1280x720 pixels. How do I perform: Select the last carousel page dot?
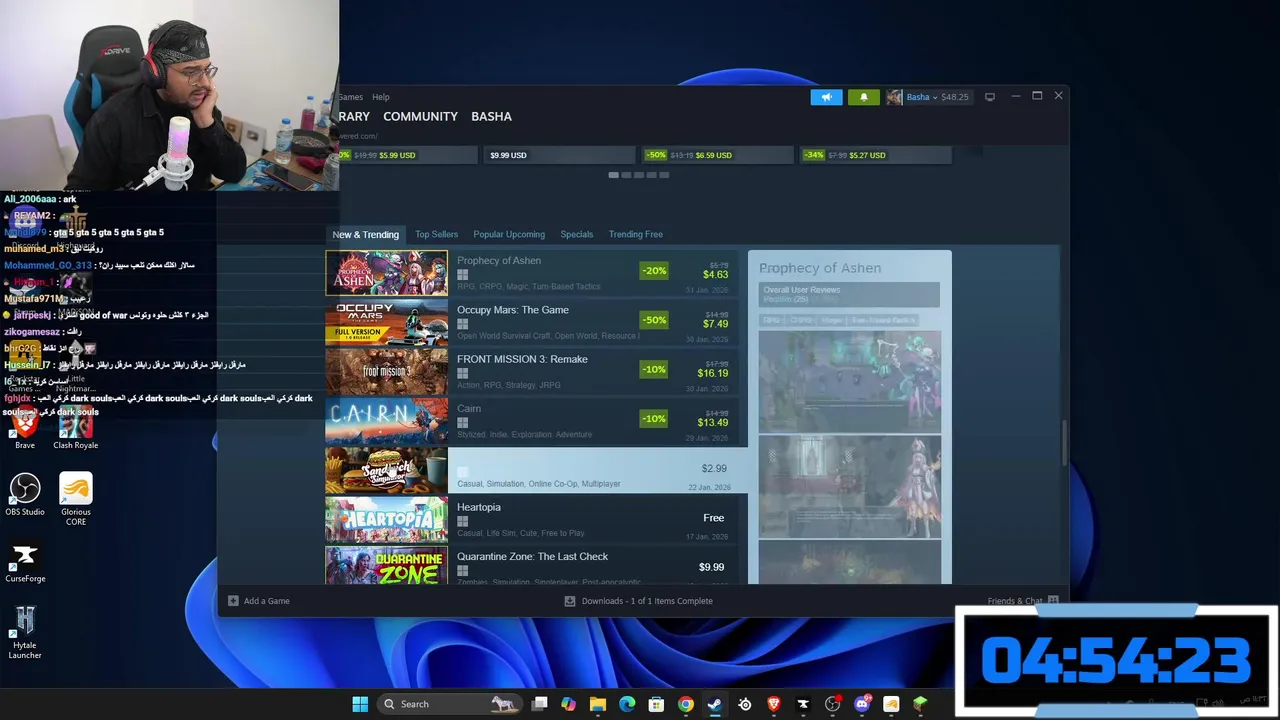(x=664, y=175)
